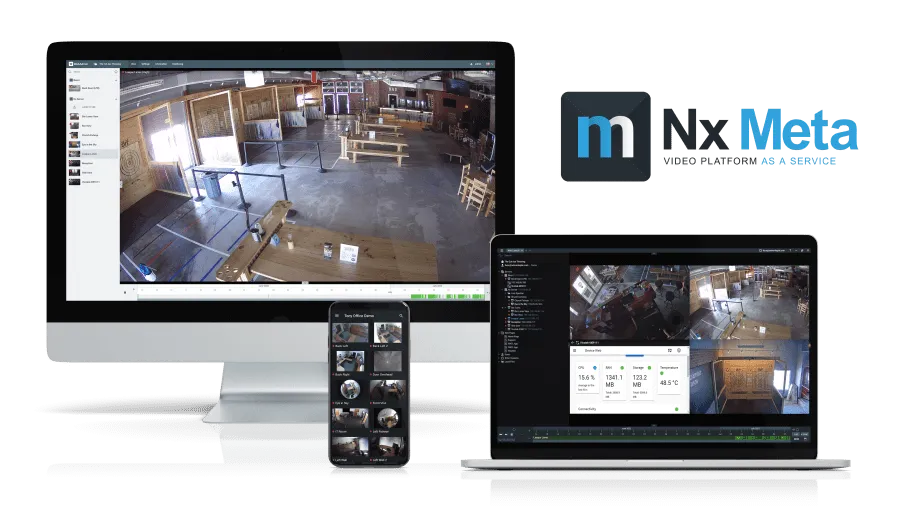Open main hamburger menu in laptop client
Viewport: 900px width, 506px height.
[x=502, y=250]
